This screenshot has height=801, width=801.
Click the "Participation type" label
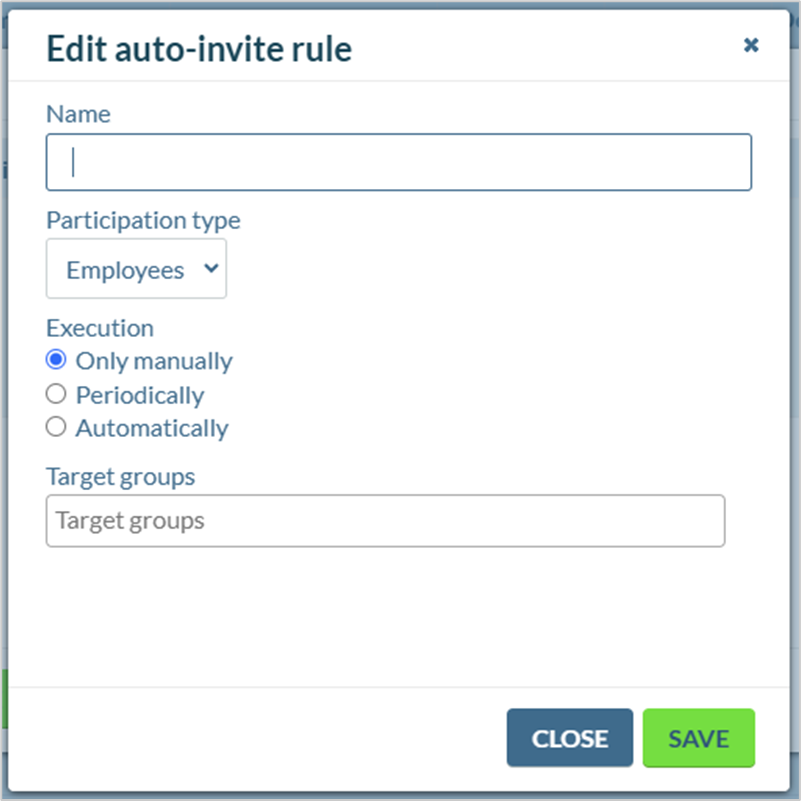point(143,221)
